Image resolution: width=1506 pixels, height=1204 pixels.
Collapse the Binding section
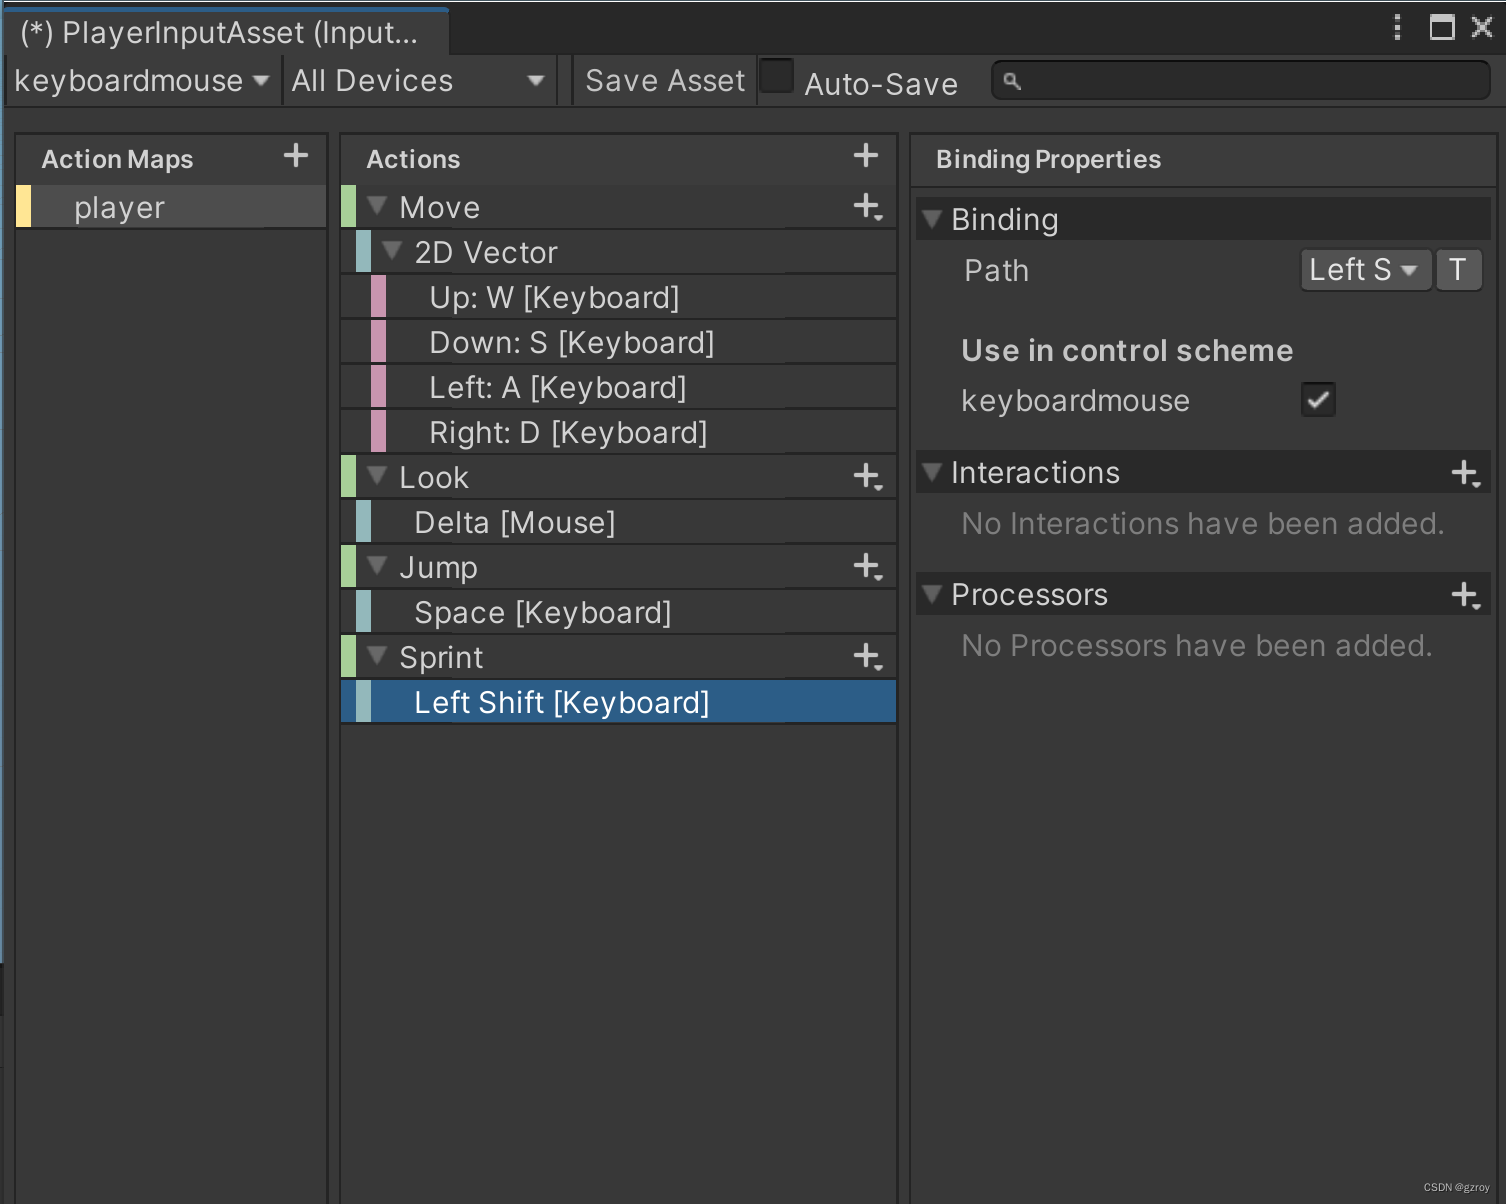click(931, 218)
